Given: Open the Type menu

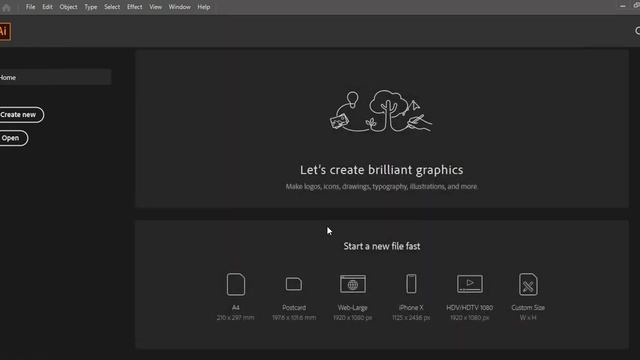Looking at the screenshot, I should [91, 7].
